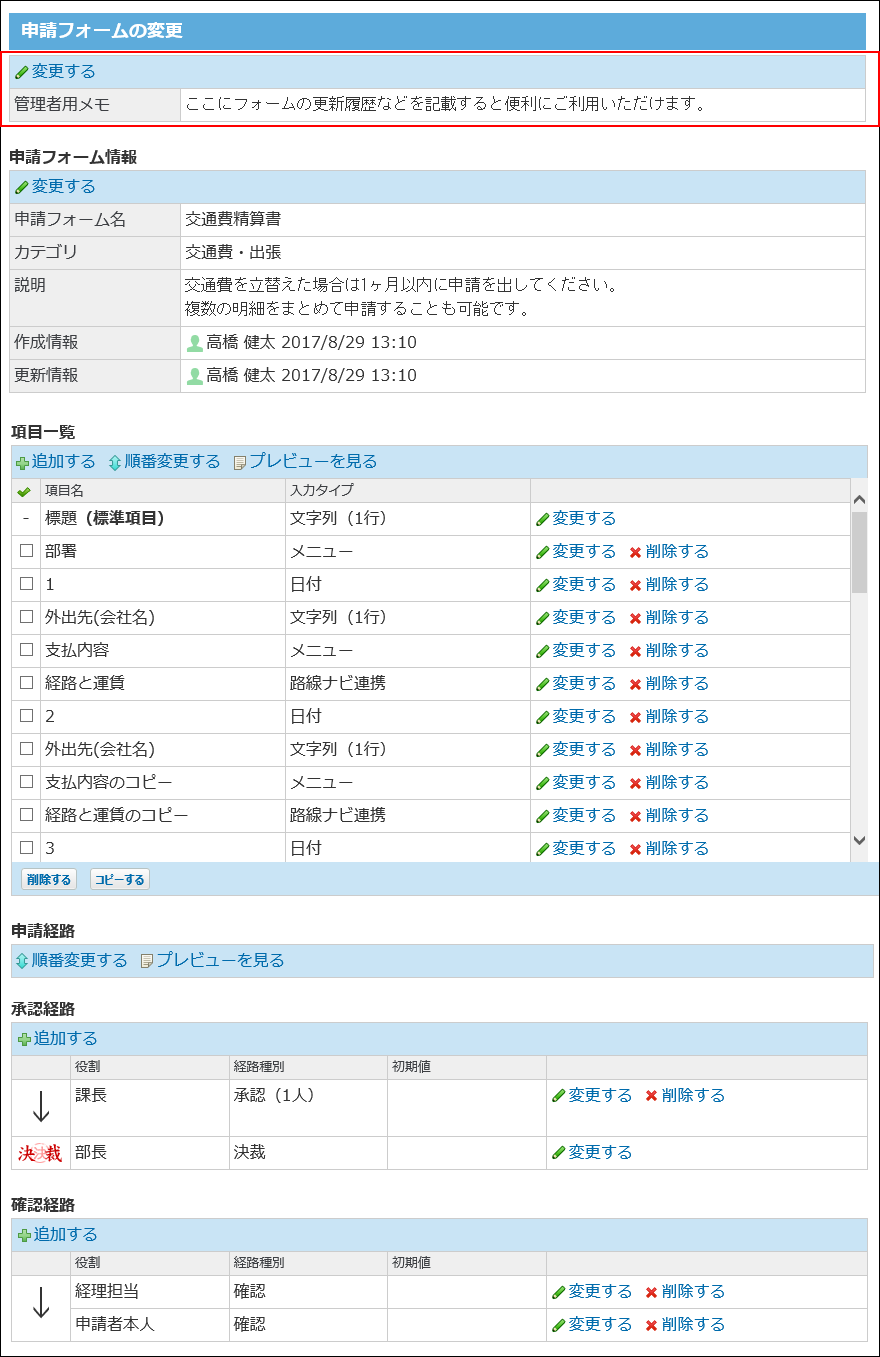Click red X delete icon for 申請者本人
The width and height of the screenshot is (880, 1357).
[x=651, y=1325]
